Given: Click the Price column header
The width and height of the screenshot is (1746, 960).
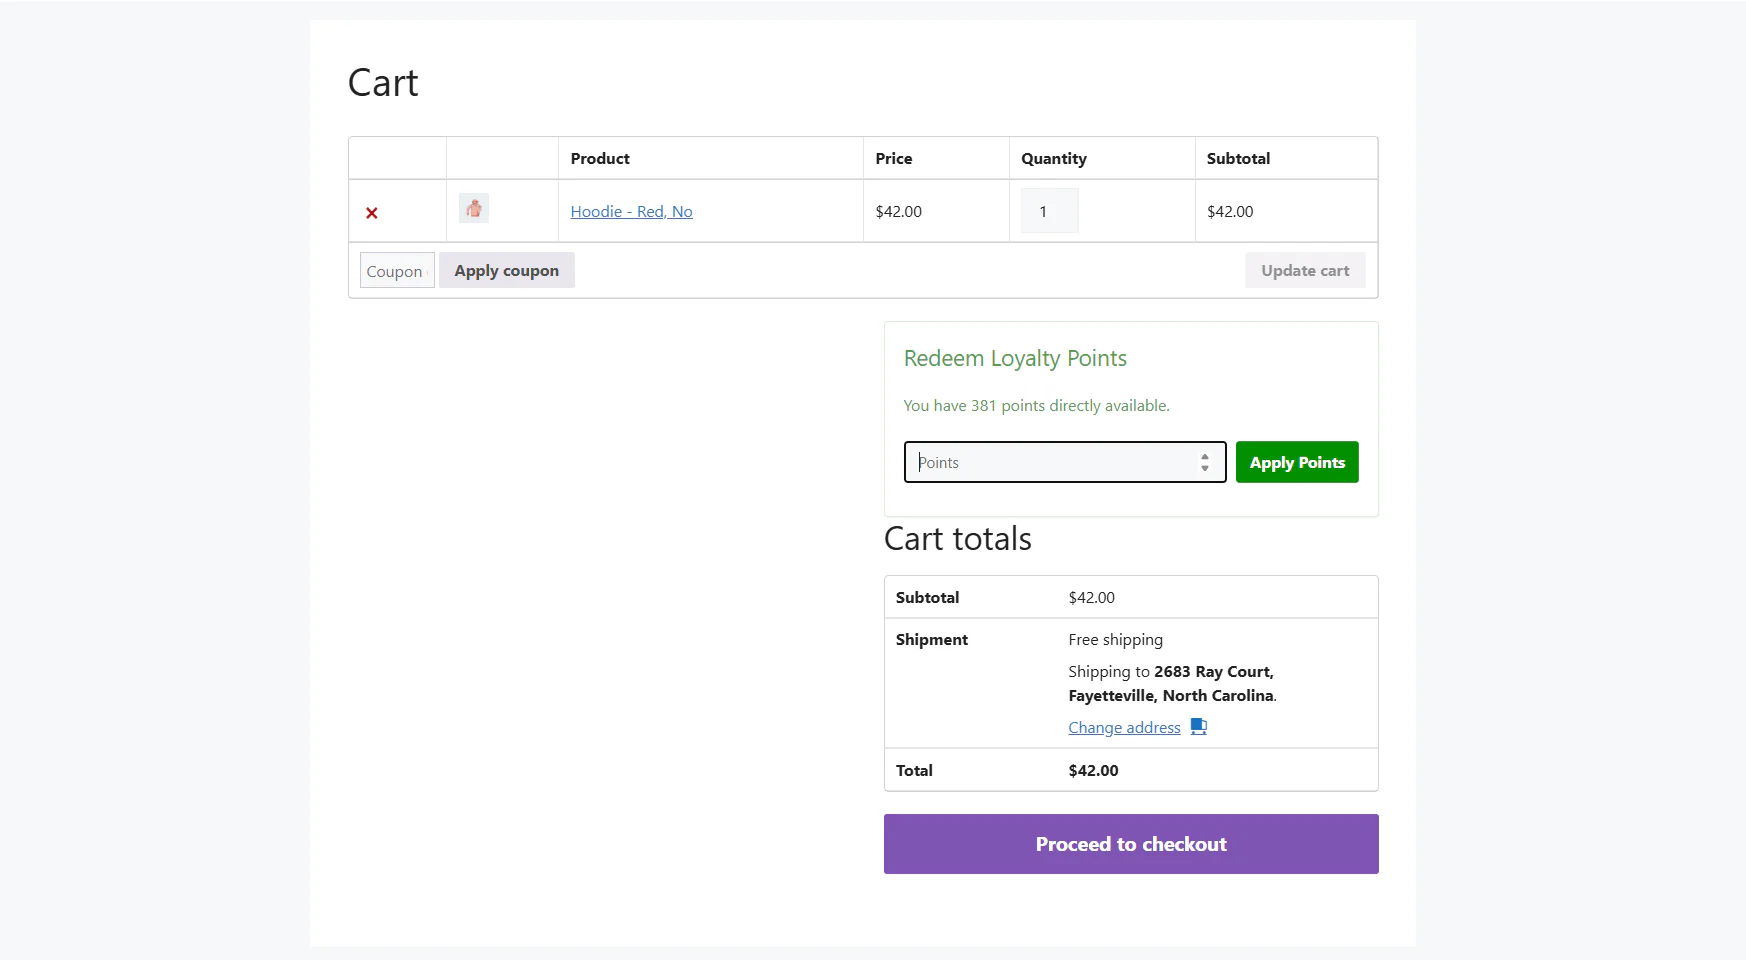Looking at the screenshot, I should [893, 158].
